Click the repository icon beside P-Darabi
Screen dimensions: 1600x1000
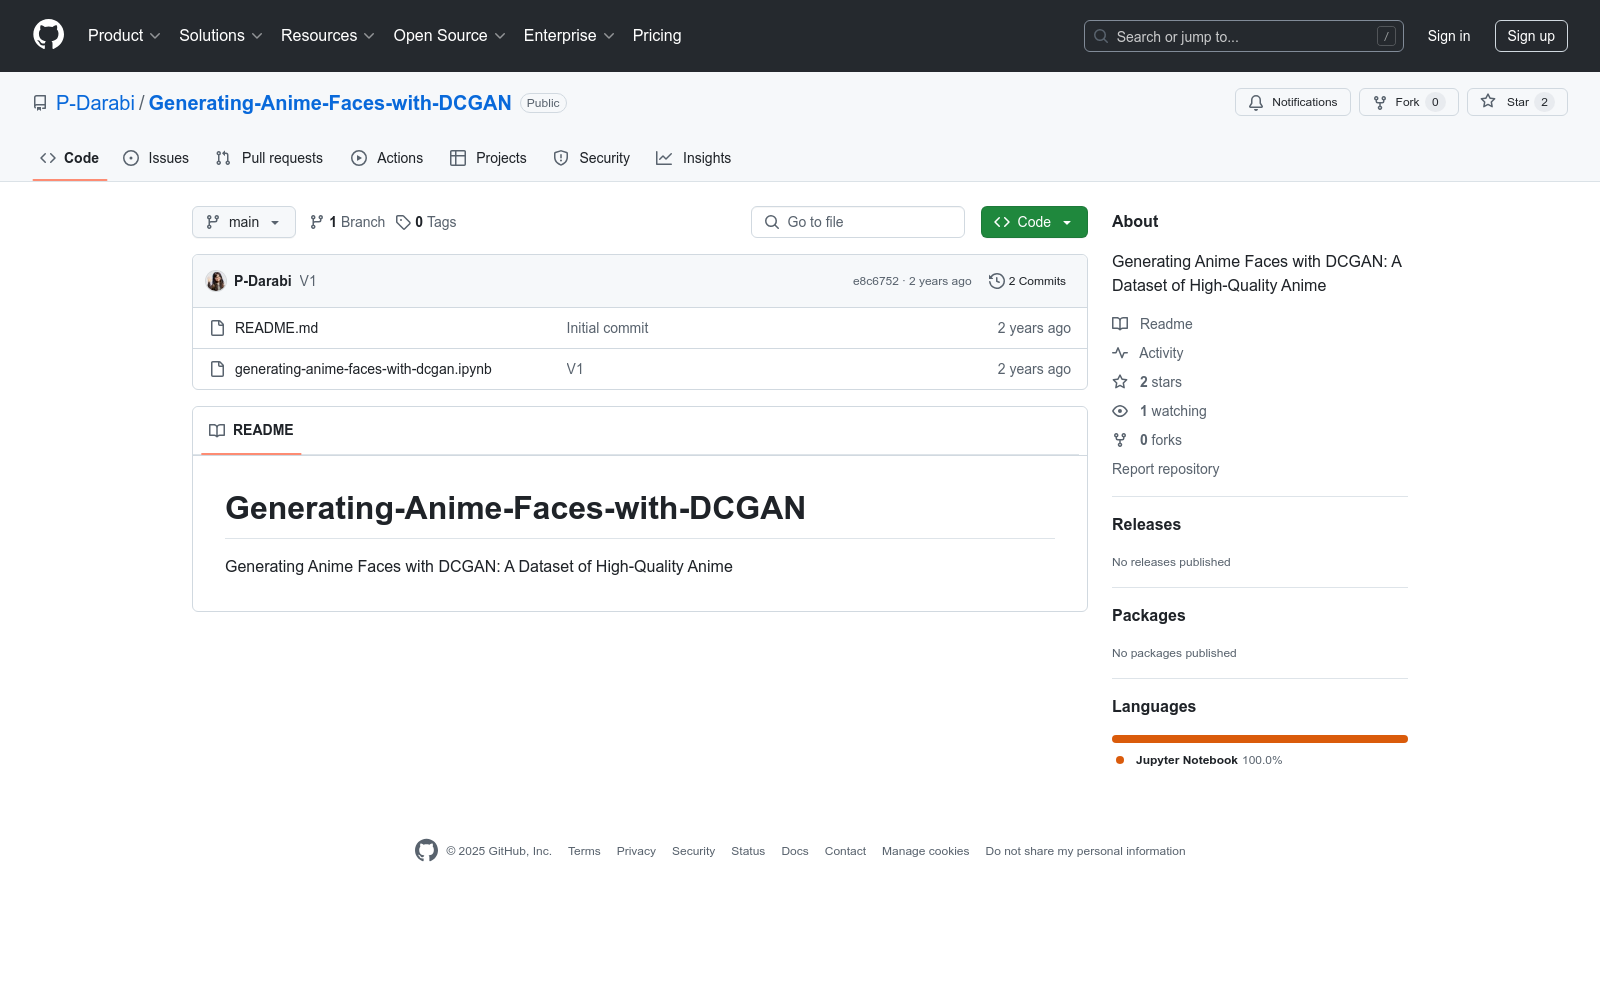40,103
